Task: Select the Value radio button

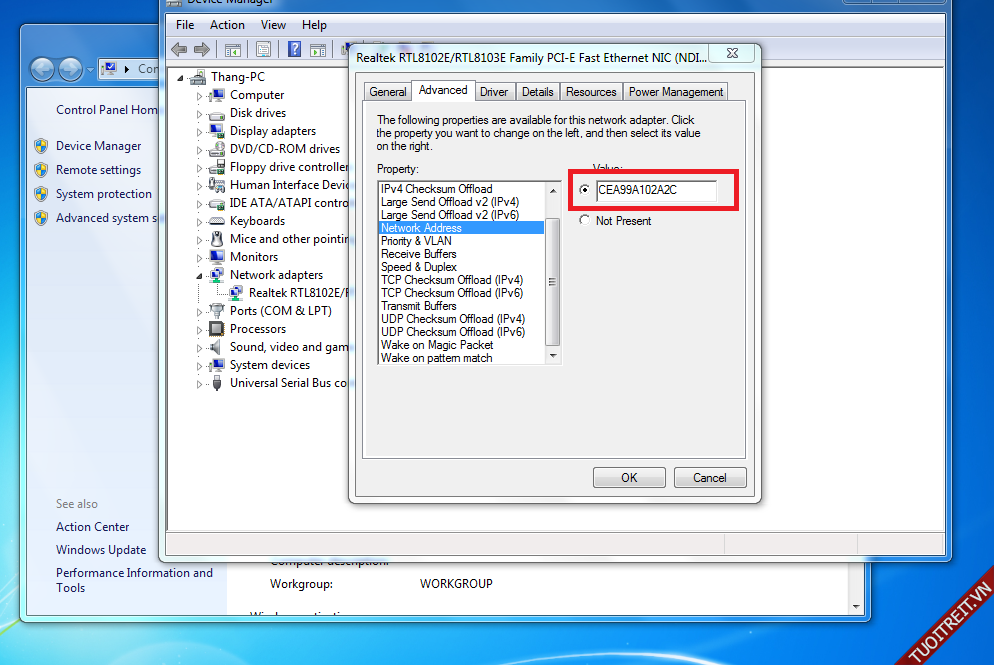Action: 584,190
